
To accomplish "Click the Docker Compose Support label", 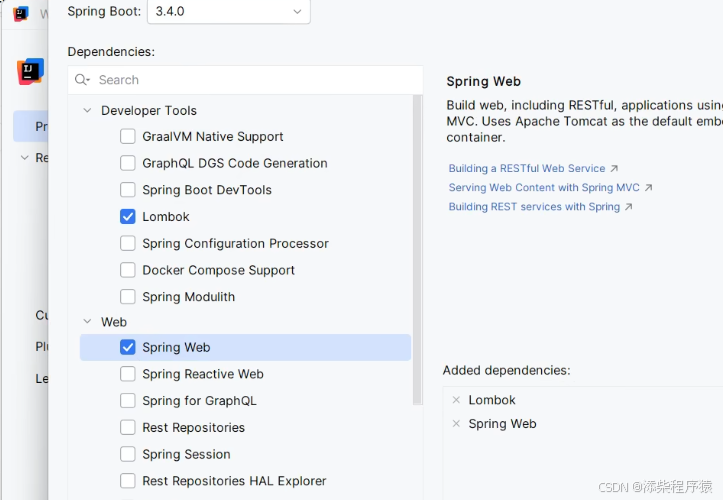I will tap(219, 270).
